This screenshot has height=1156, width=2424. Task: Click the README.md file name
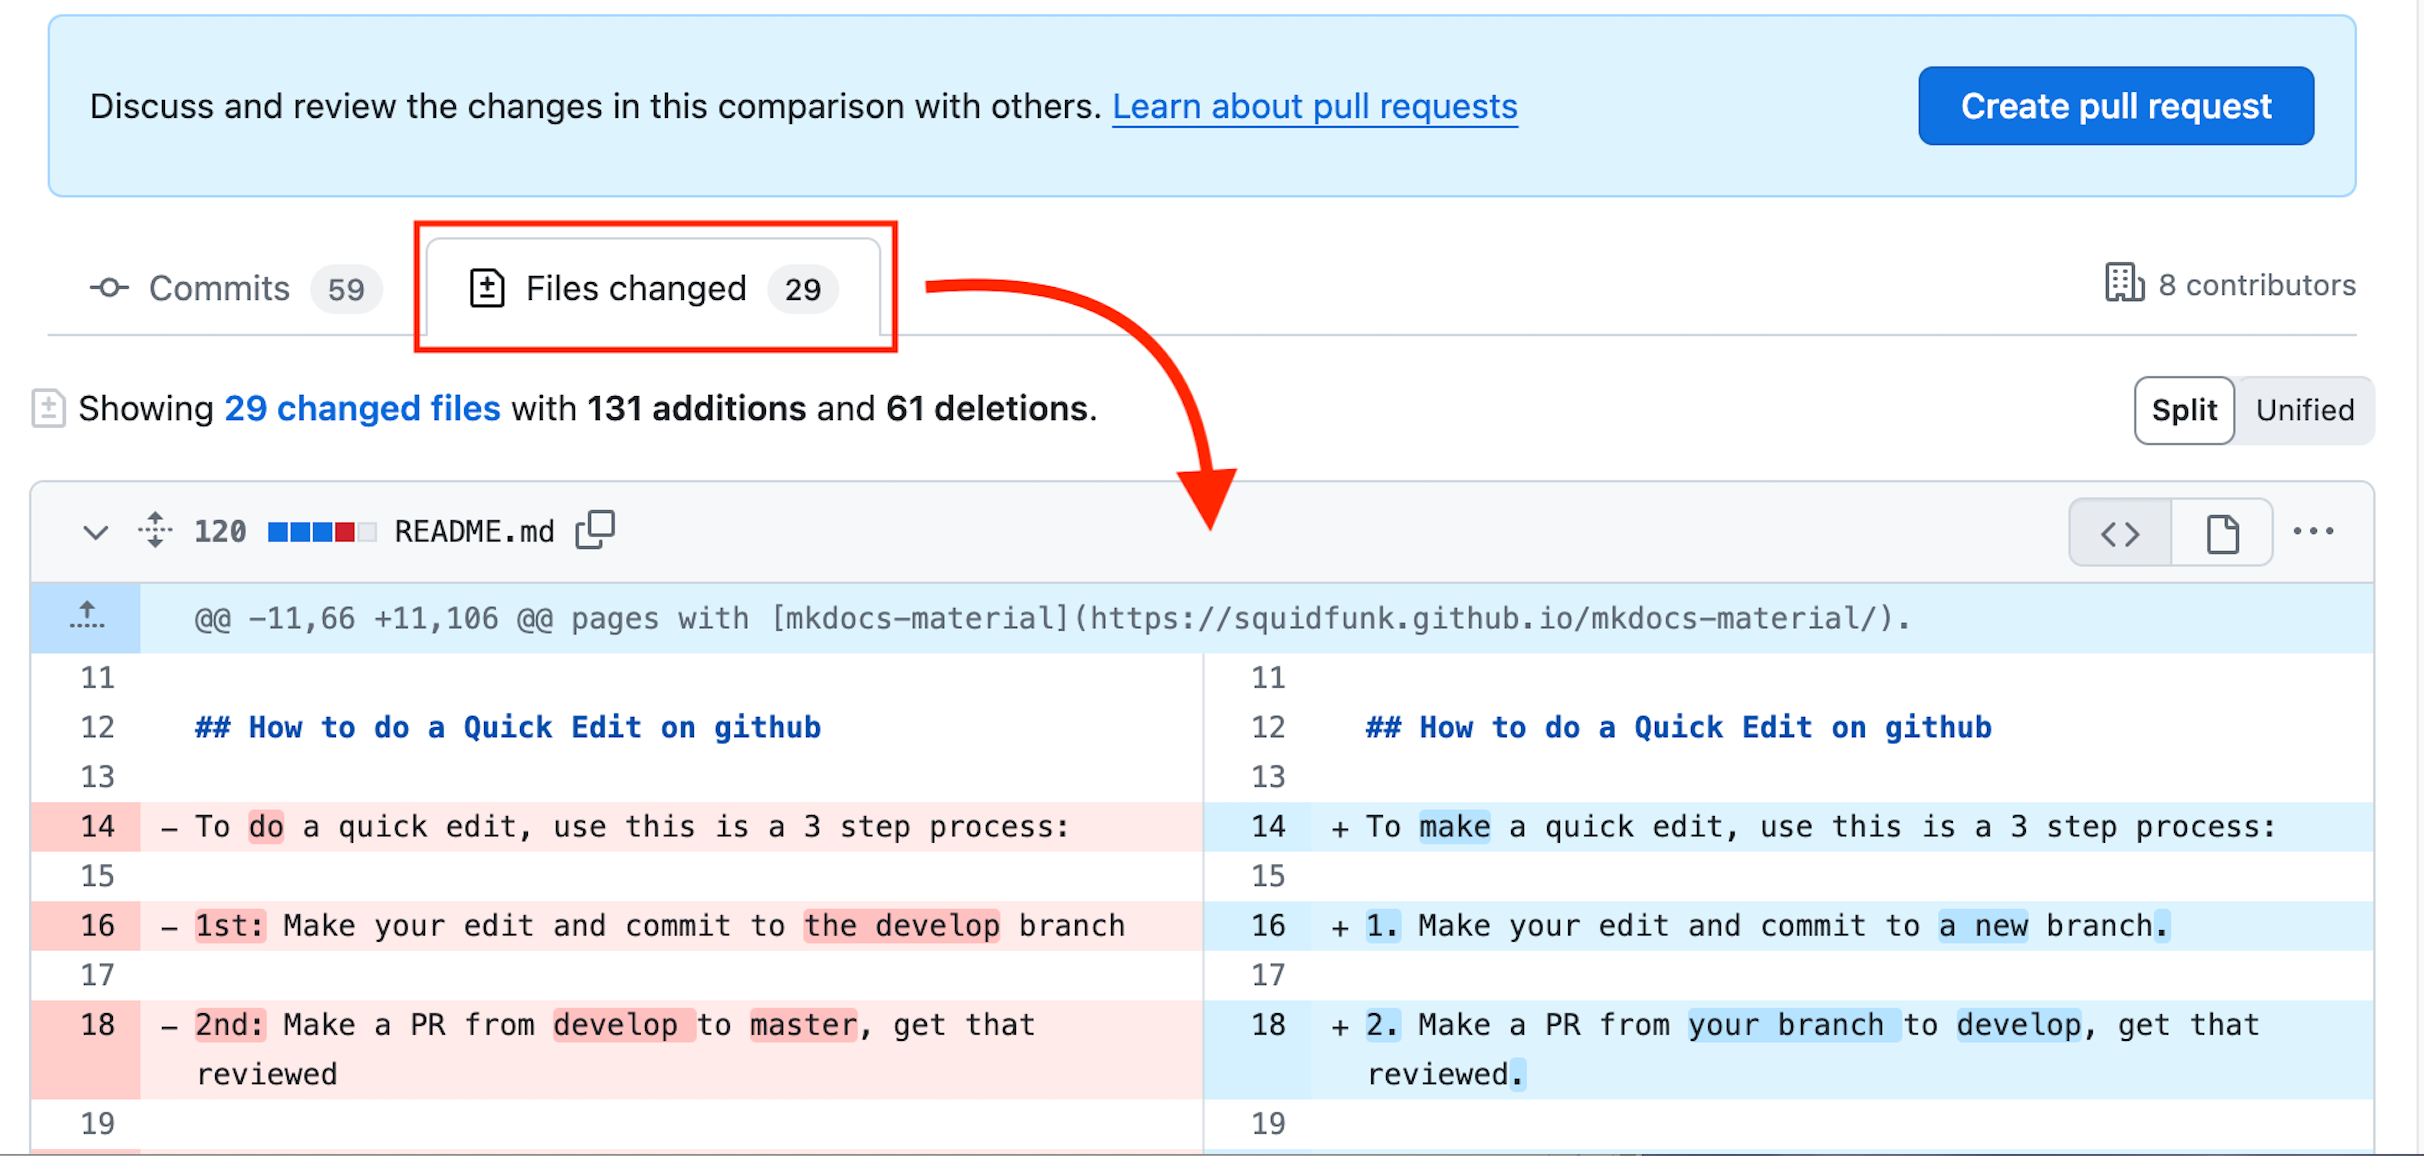tap(474, 531)
